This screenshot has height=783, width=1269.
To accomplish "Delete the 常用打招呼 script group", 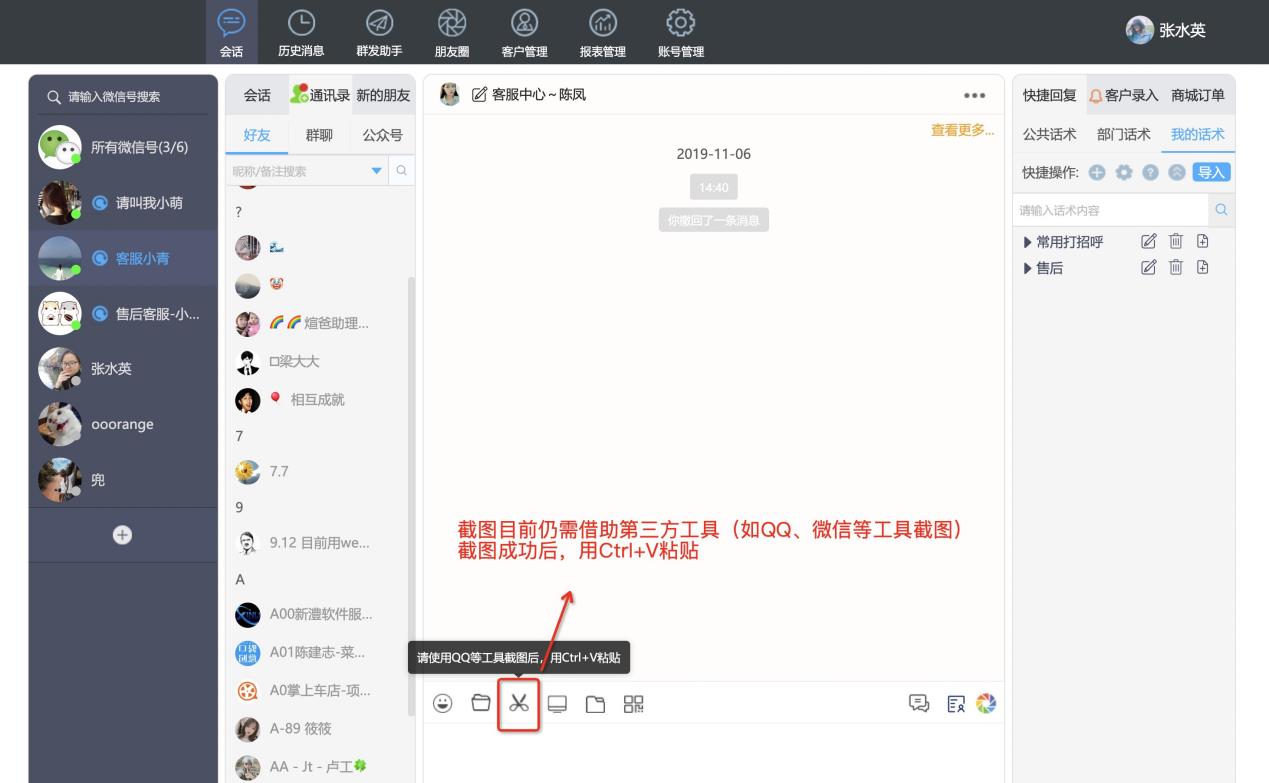I will click(x=1176, y=241).
